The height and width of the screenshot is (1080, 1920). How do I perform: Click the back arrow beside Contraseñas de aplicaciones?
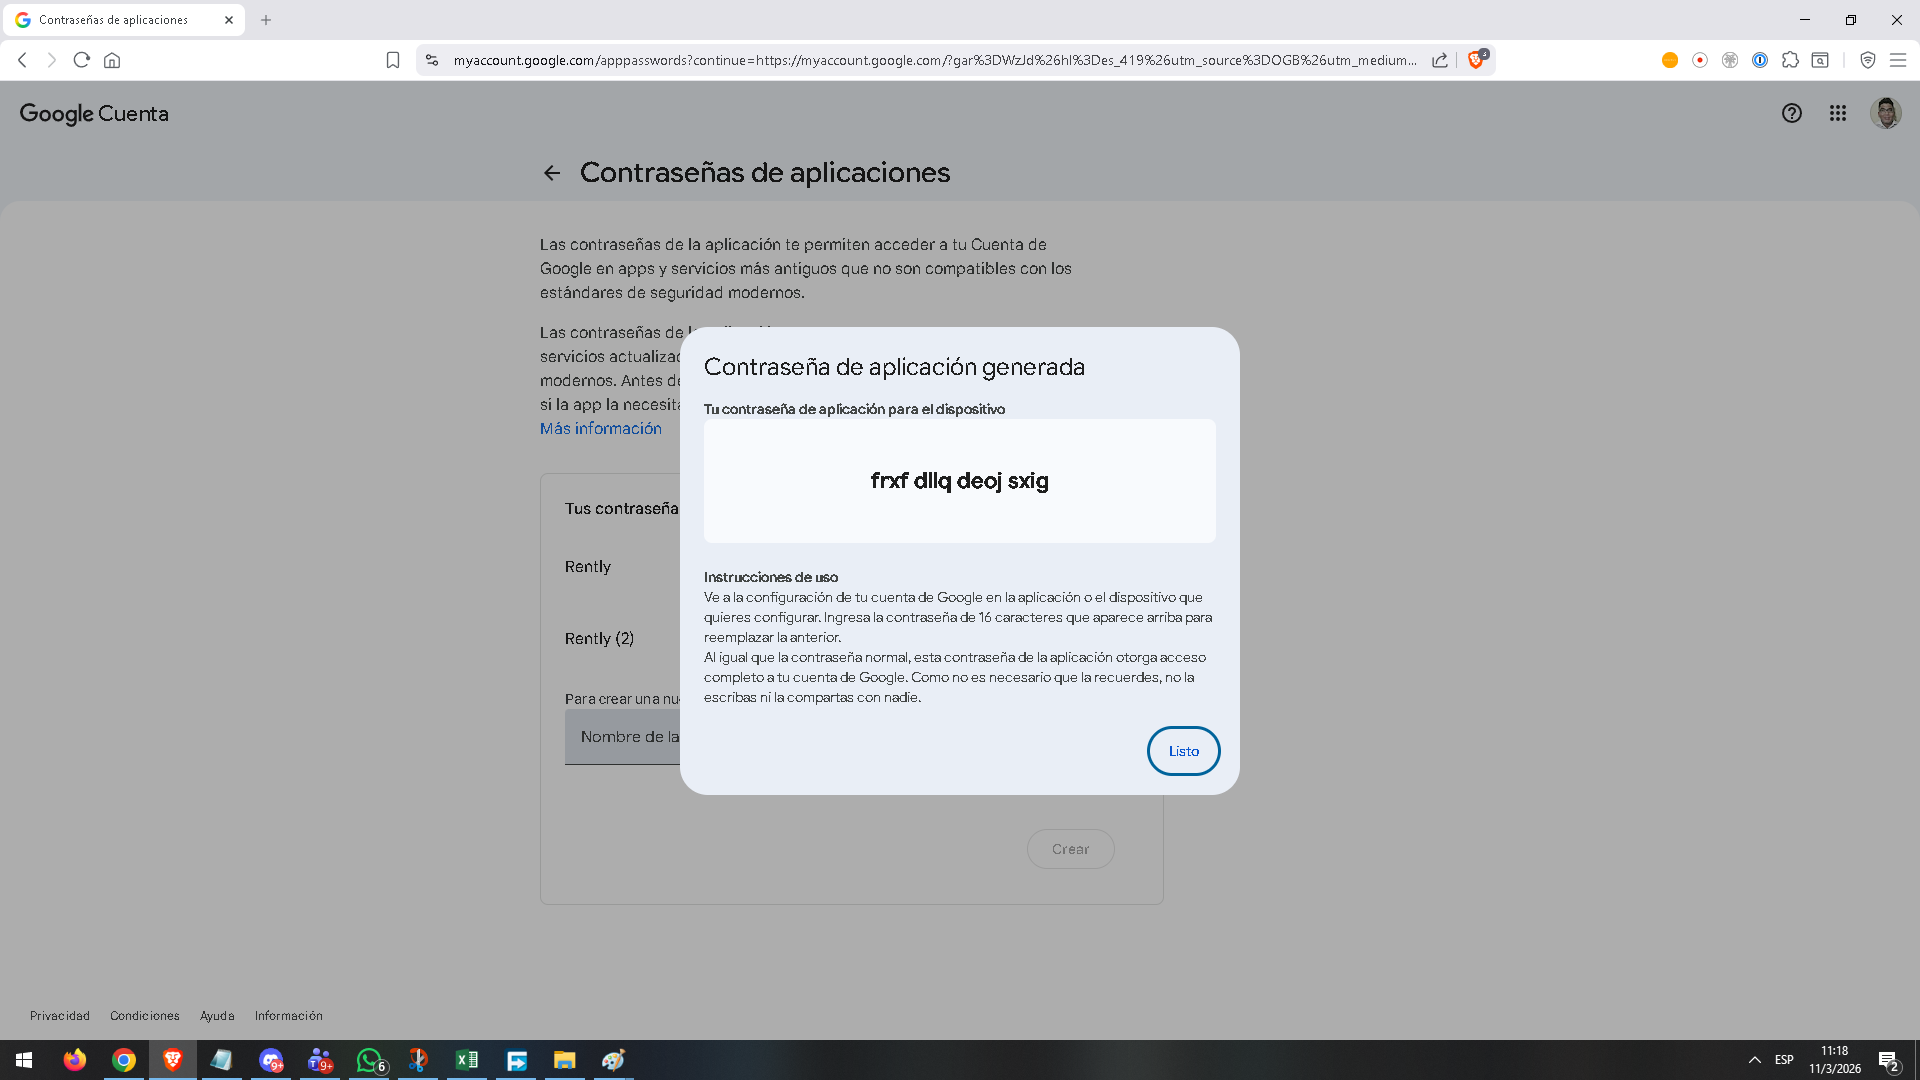pyautogui.click(x=552, y=173)
